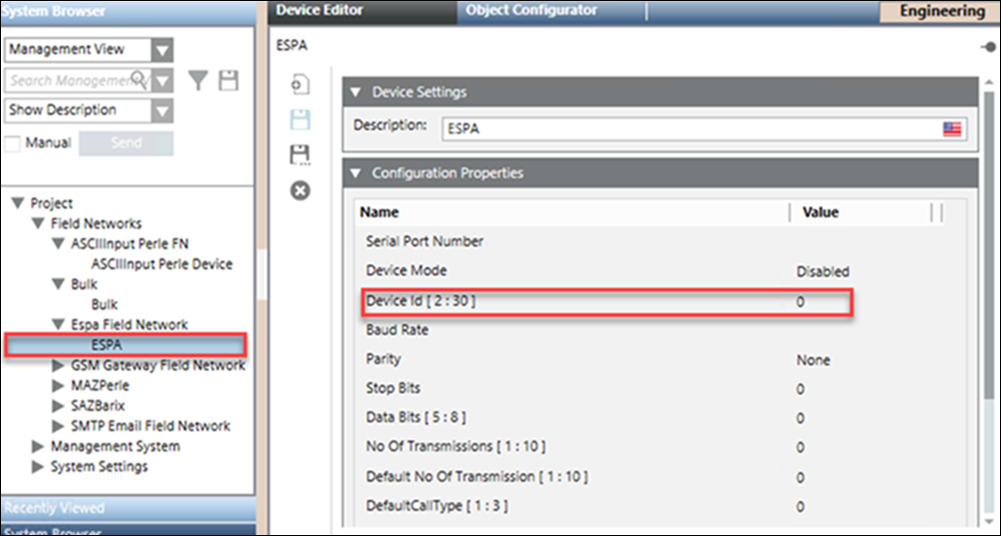1001x536 pixels.
Task: Select the ESPA device in the tree
Action: coord(107,345)
